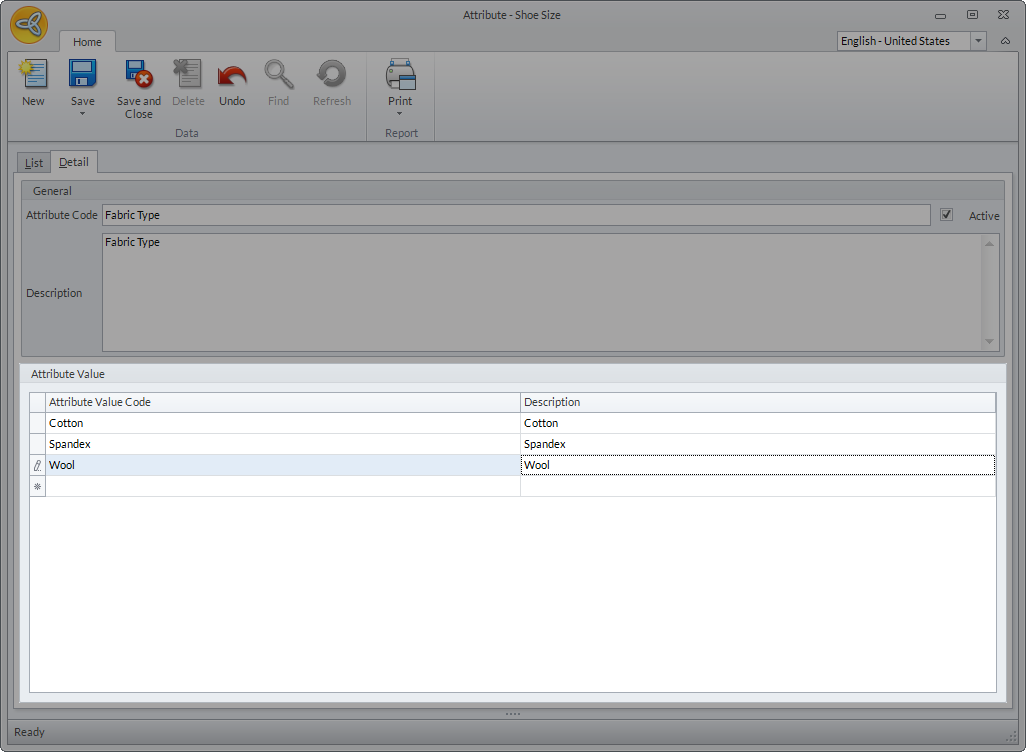1026x752 pixels.
Task: Select the Cotton attribute value code cell
Action: 282,423
